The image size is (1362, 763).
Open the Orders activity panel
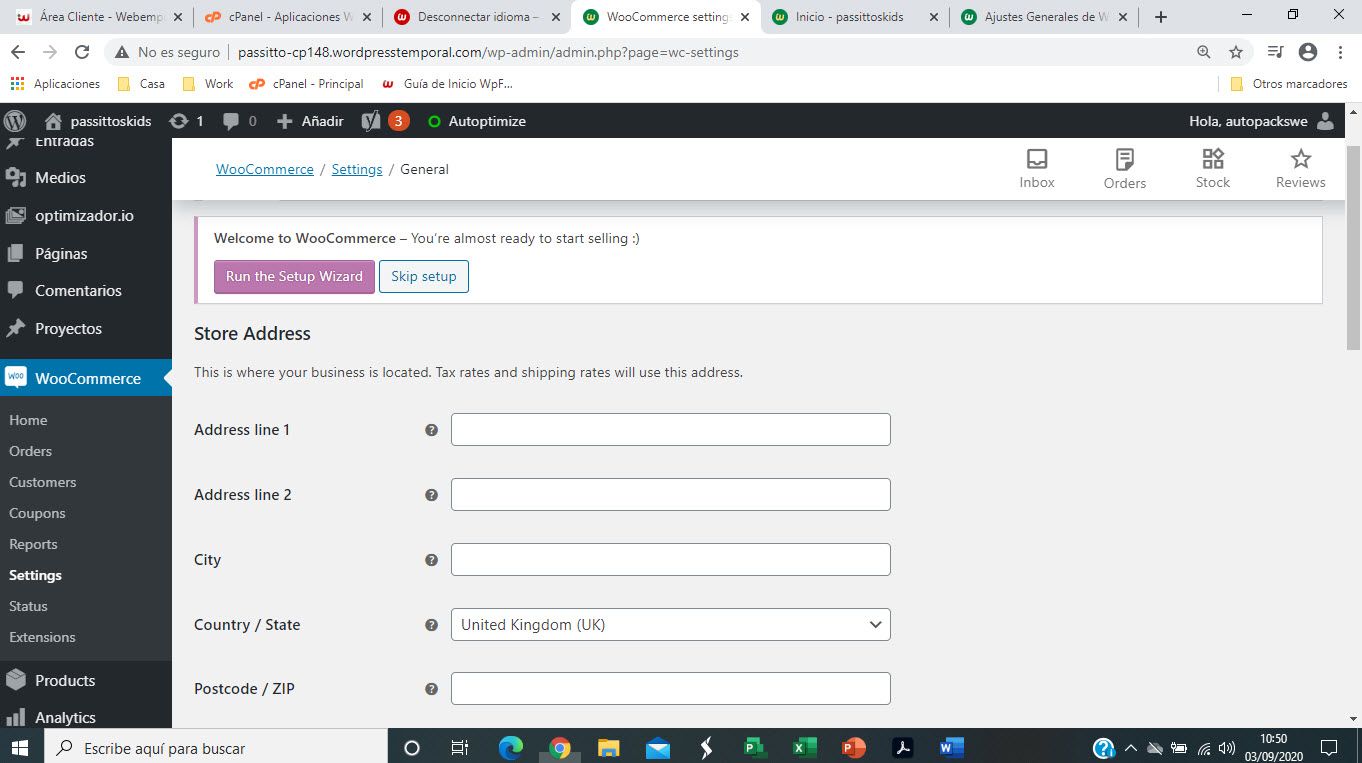[1125, 169]
